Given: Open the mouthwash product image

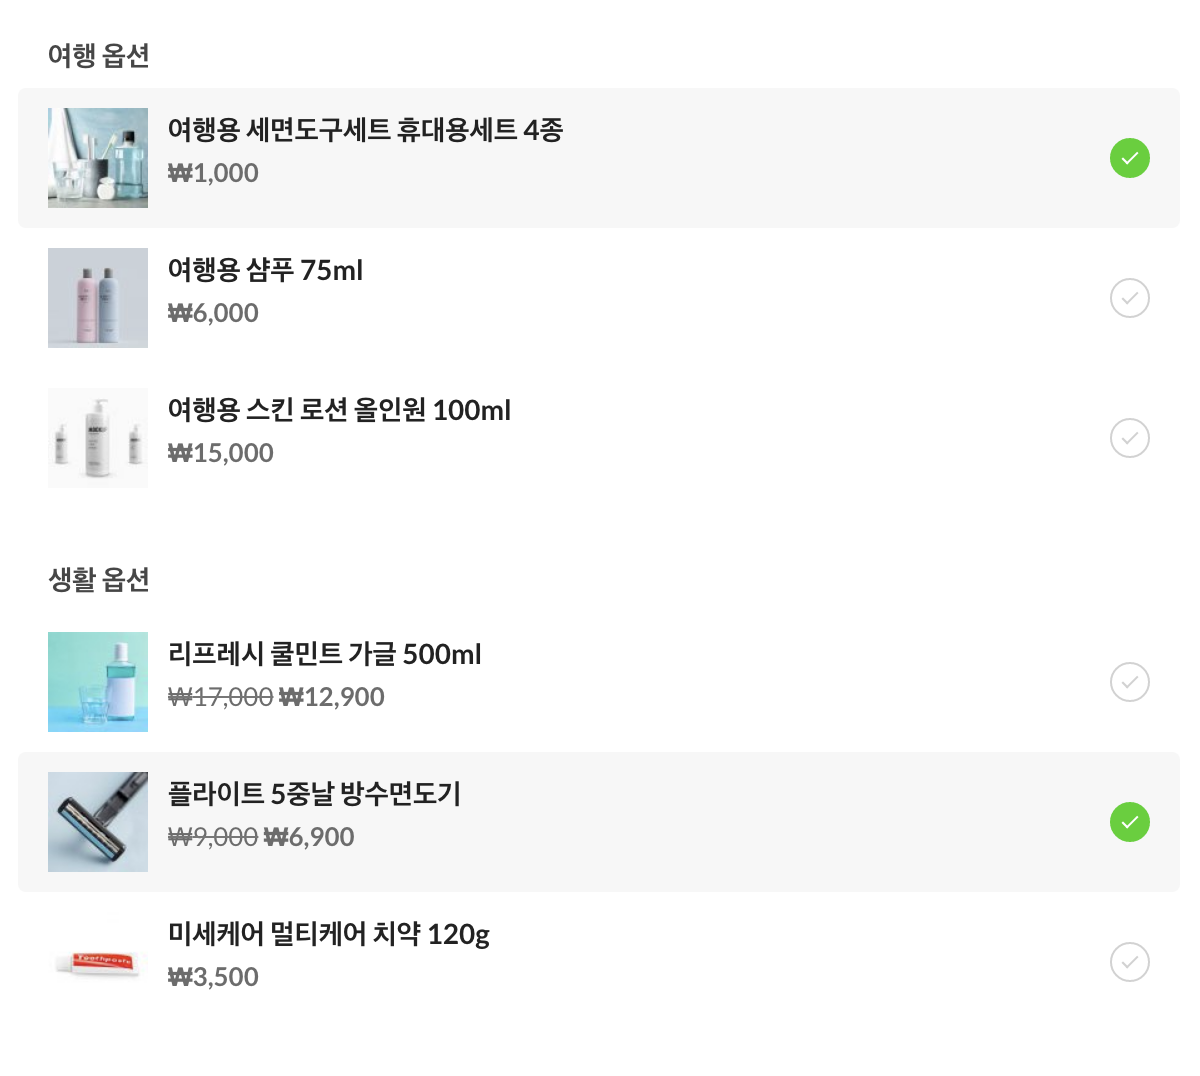Looking at the screenshot, I should click(98, 682).
